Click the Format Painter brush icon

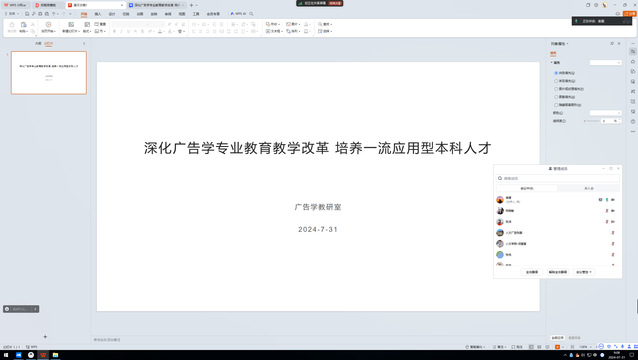[12, 25]
